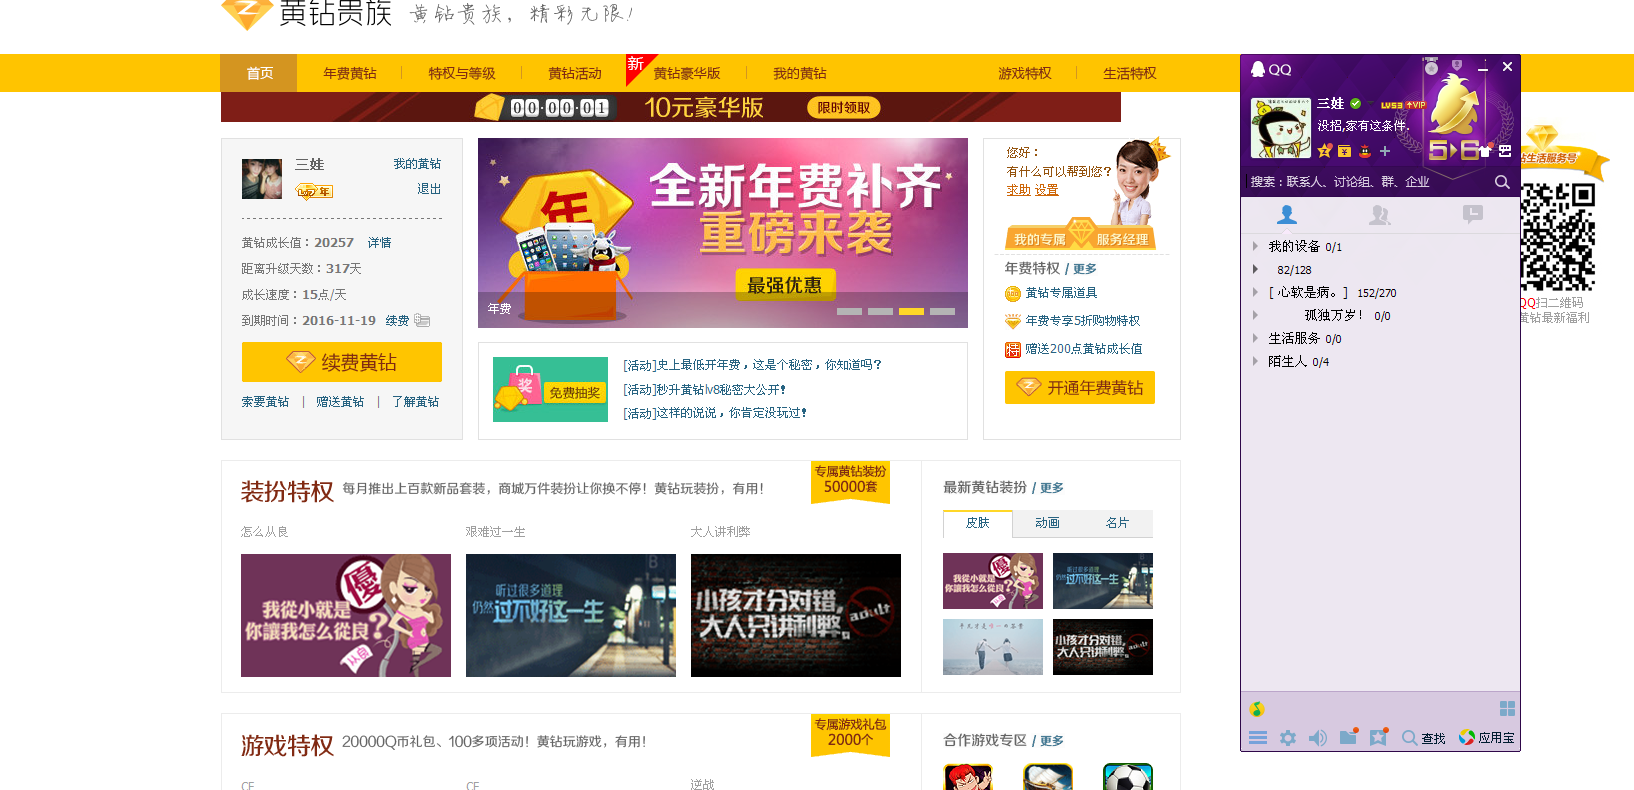Expand the [心软是病。] contact group
The width and height of the screenshot is (1634, 790).
[1256, 292]
